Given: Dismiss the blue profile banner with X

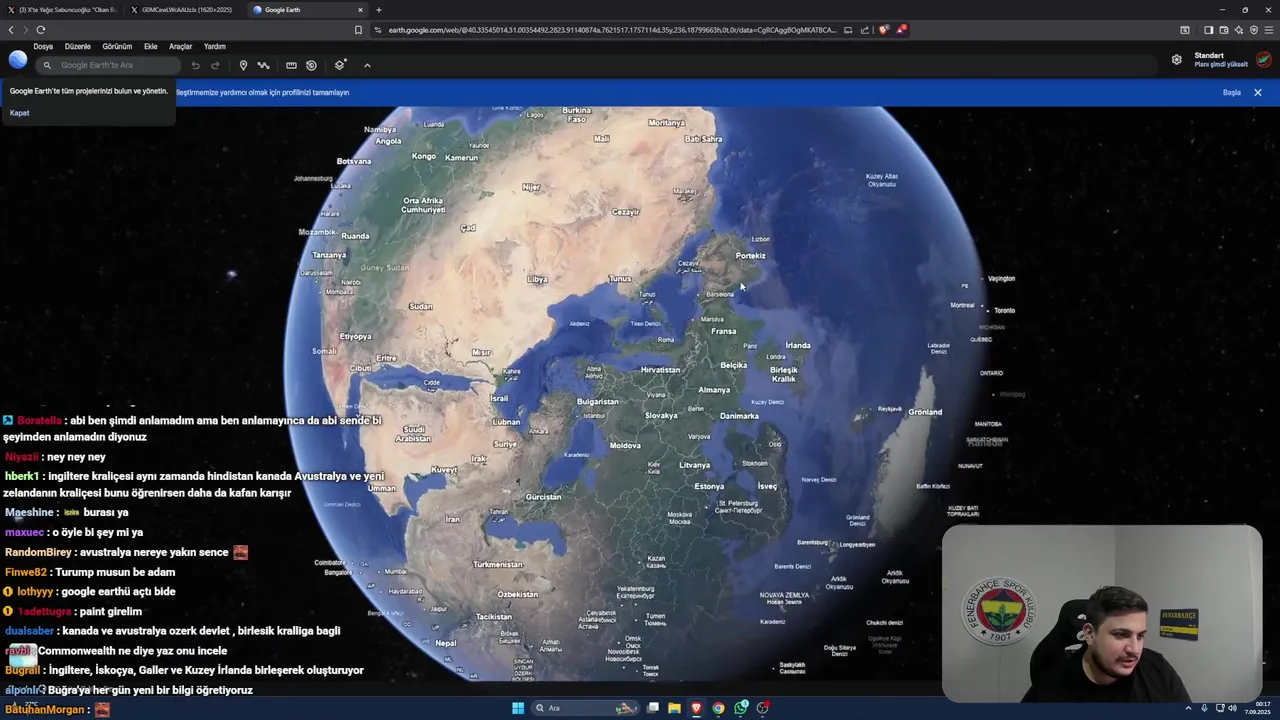Looking at the screenshot, I should pos(1258,92).
